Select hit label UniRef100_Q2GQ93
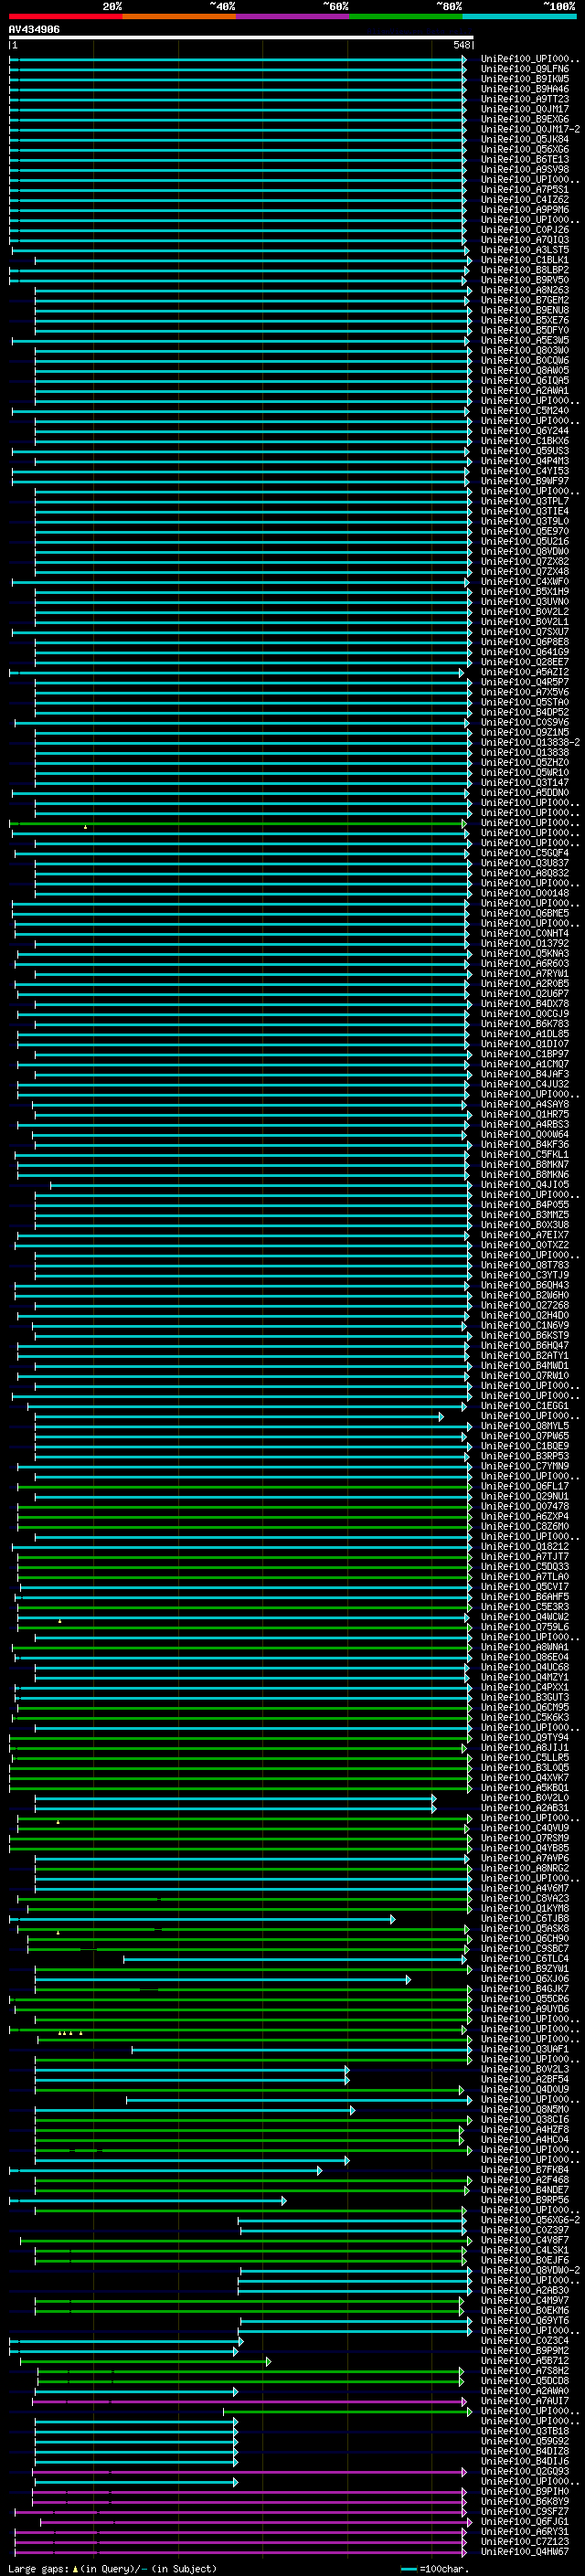This screenshot has height=2576, width=585. [525, 2471]
